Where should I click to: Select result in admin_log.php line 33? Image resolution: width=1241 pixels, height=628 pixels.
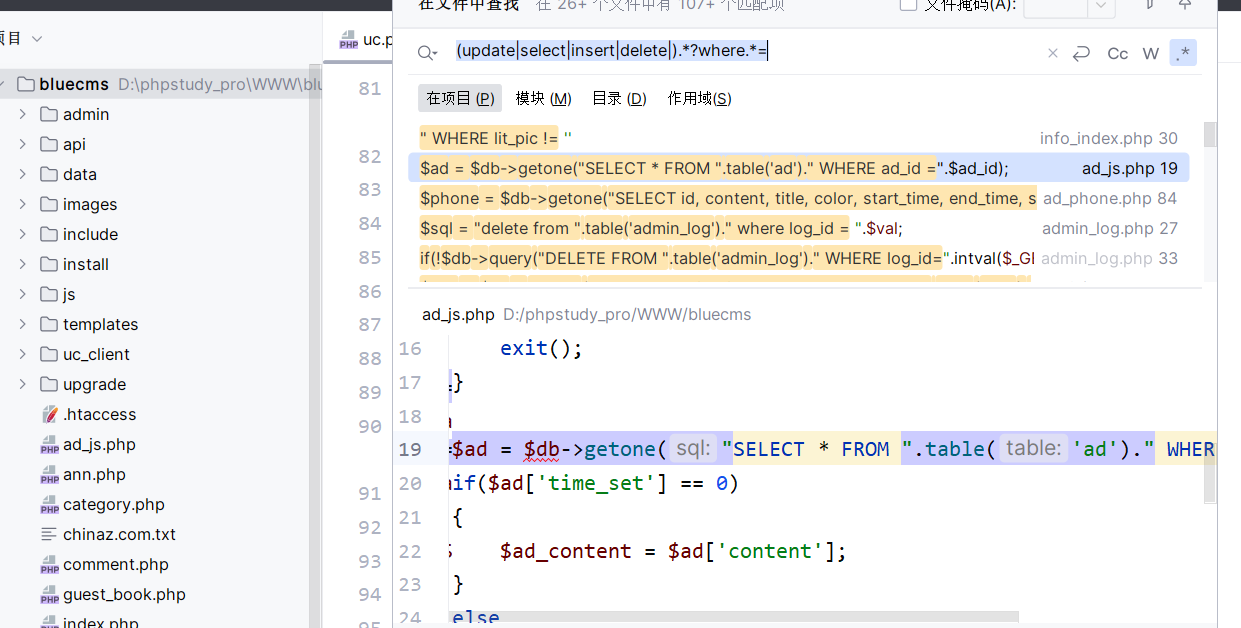799,258
